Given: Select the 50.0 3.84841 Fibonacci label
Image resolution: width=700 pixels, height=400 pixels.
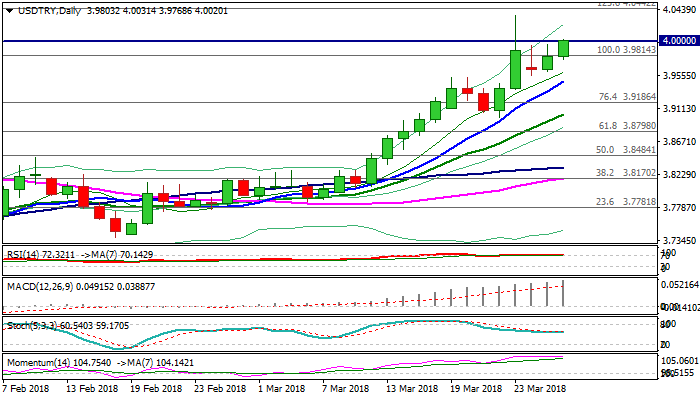Looking at the screenshot, I should [x=626, y=150].
